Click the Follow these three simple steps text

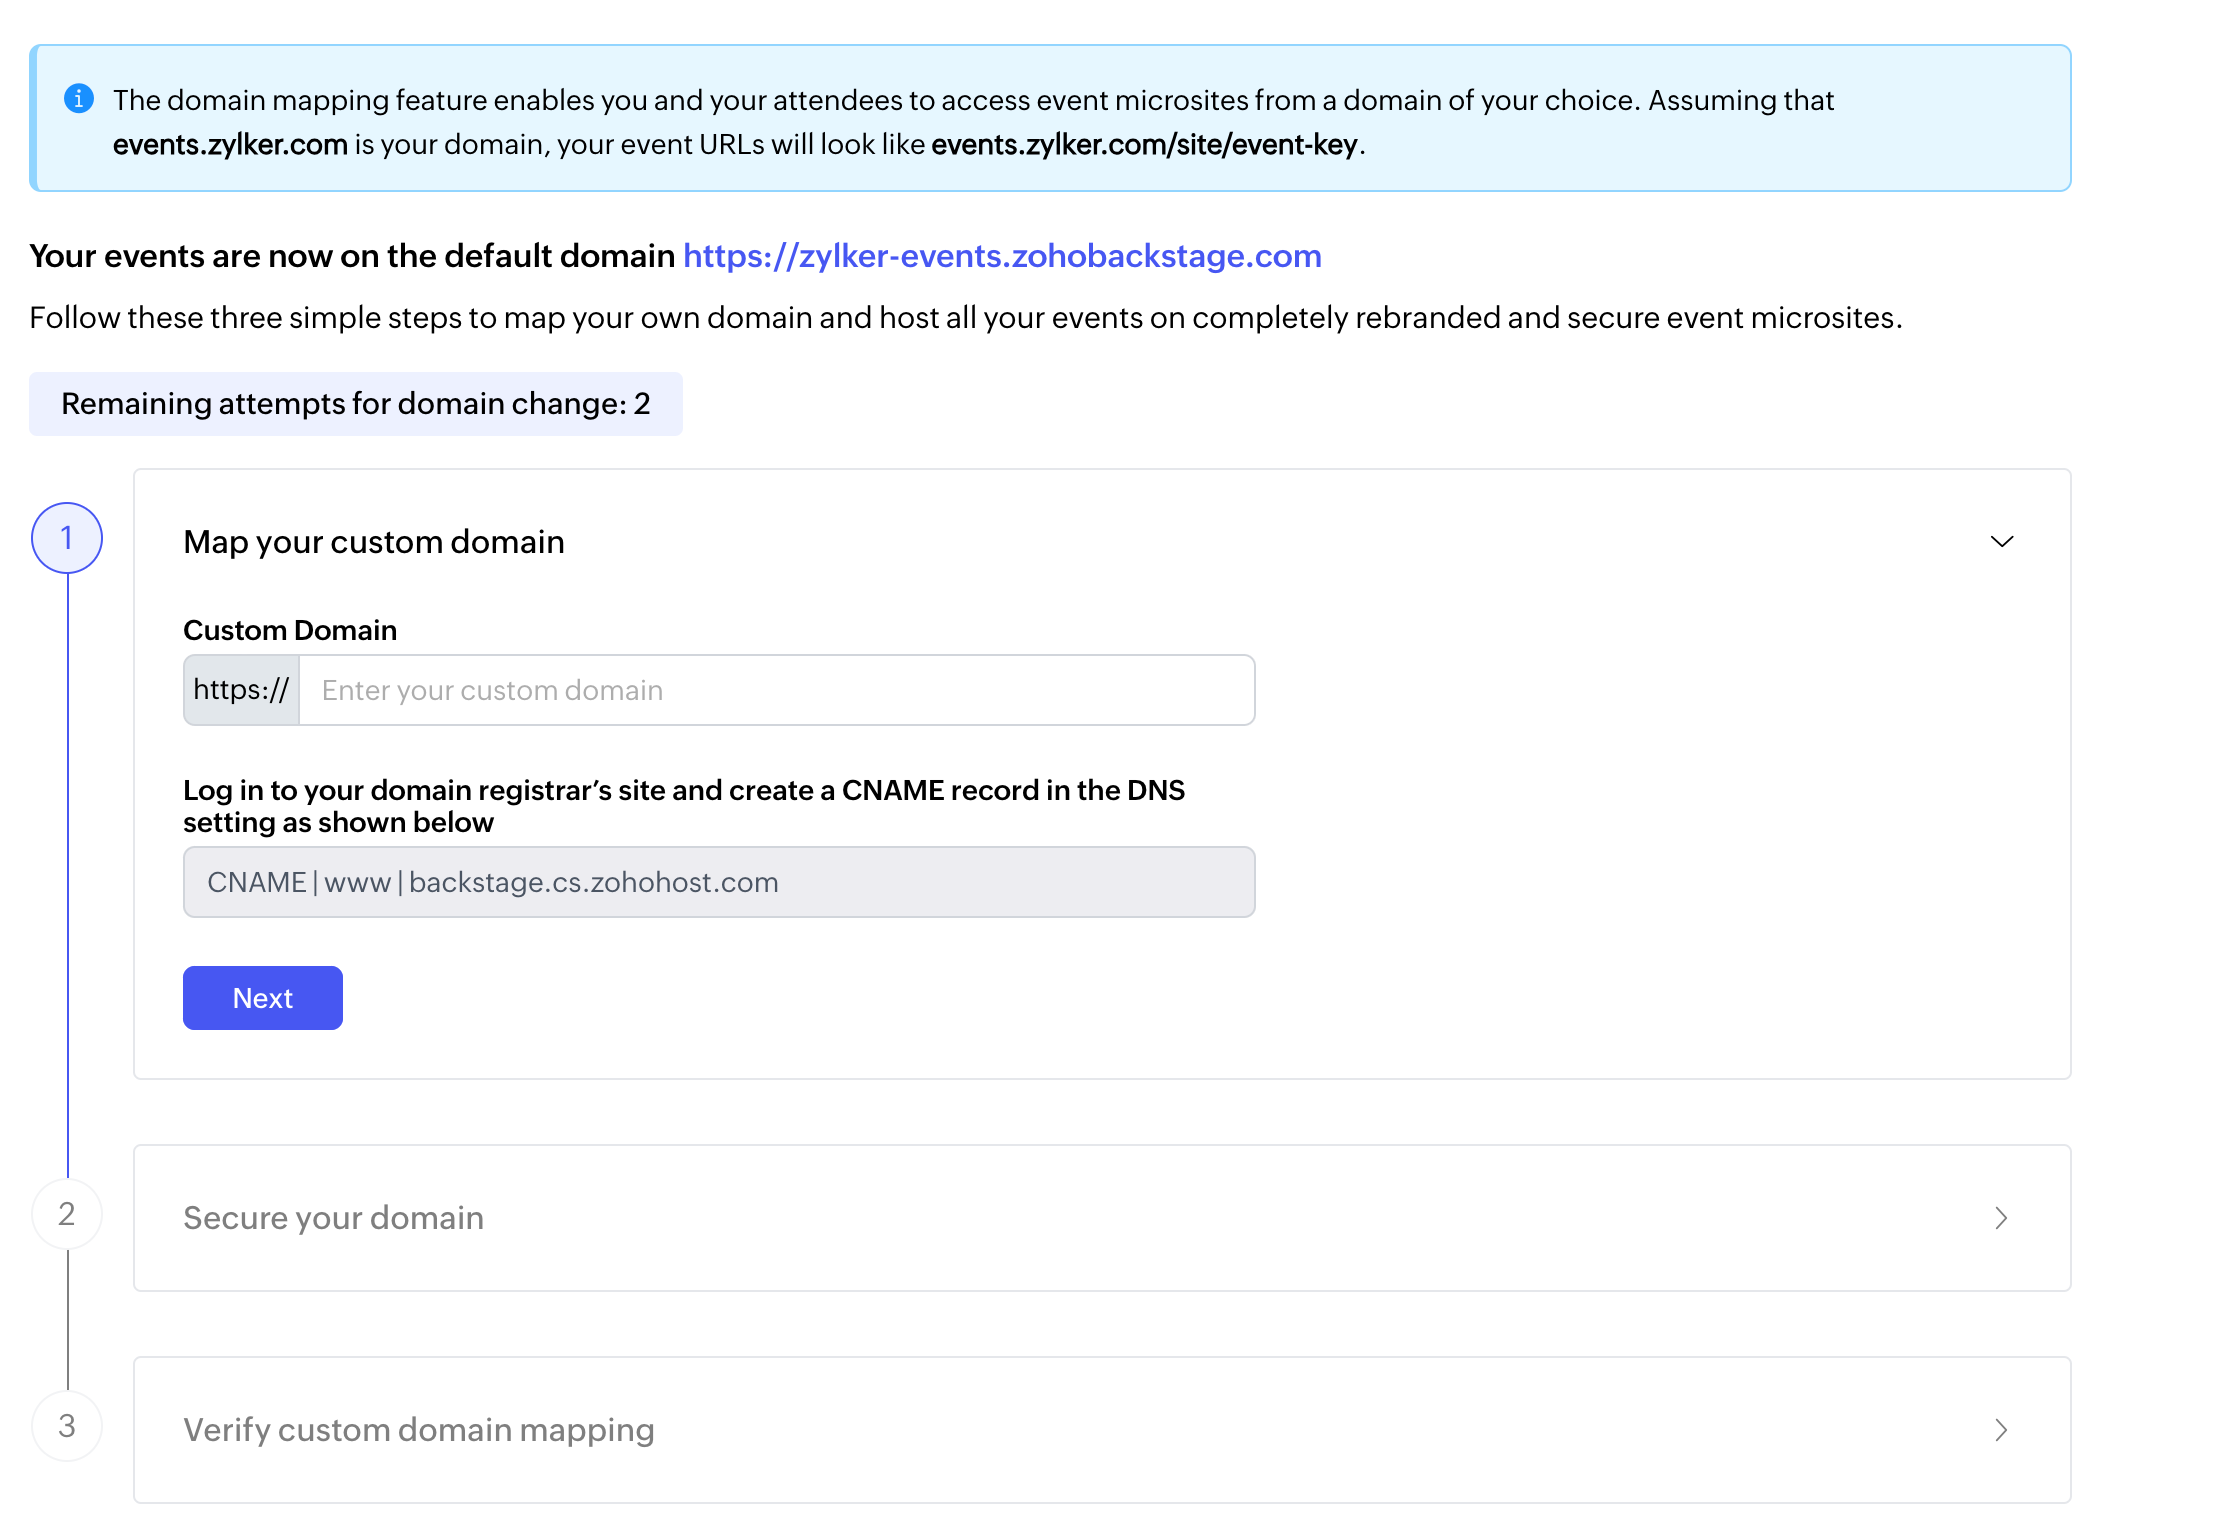tap(965, 318)
